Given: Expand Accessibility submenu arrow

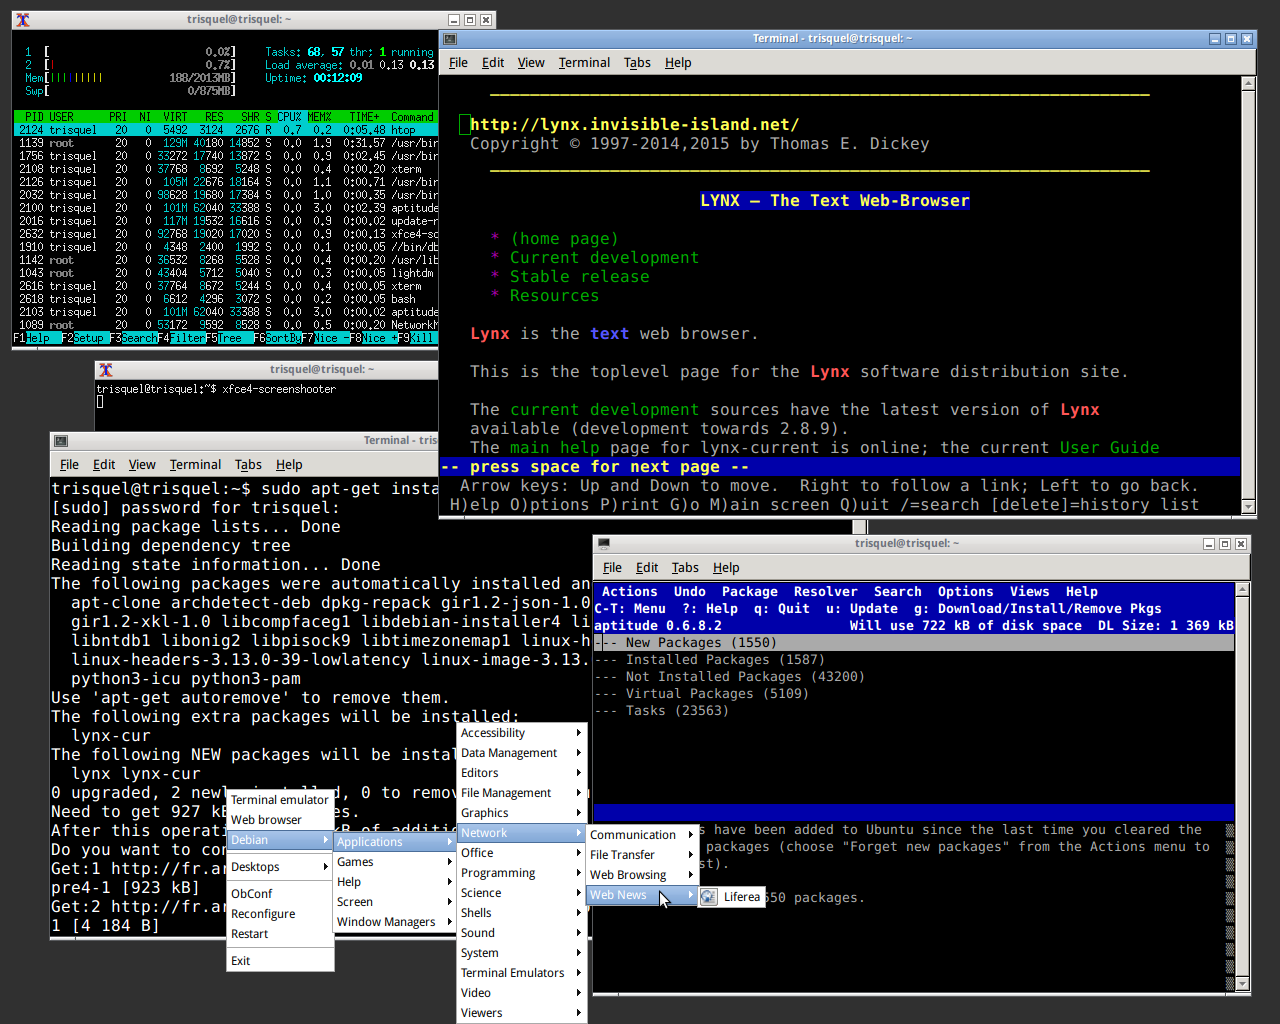Looking at the screenshot, I should [x=579, y=733].
